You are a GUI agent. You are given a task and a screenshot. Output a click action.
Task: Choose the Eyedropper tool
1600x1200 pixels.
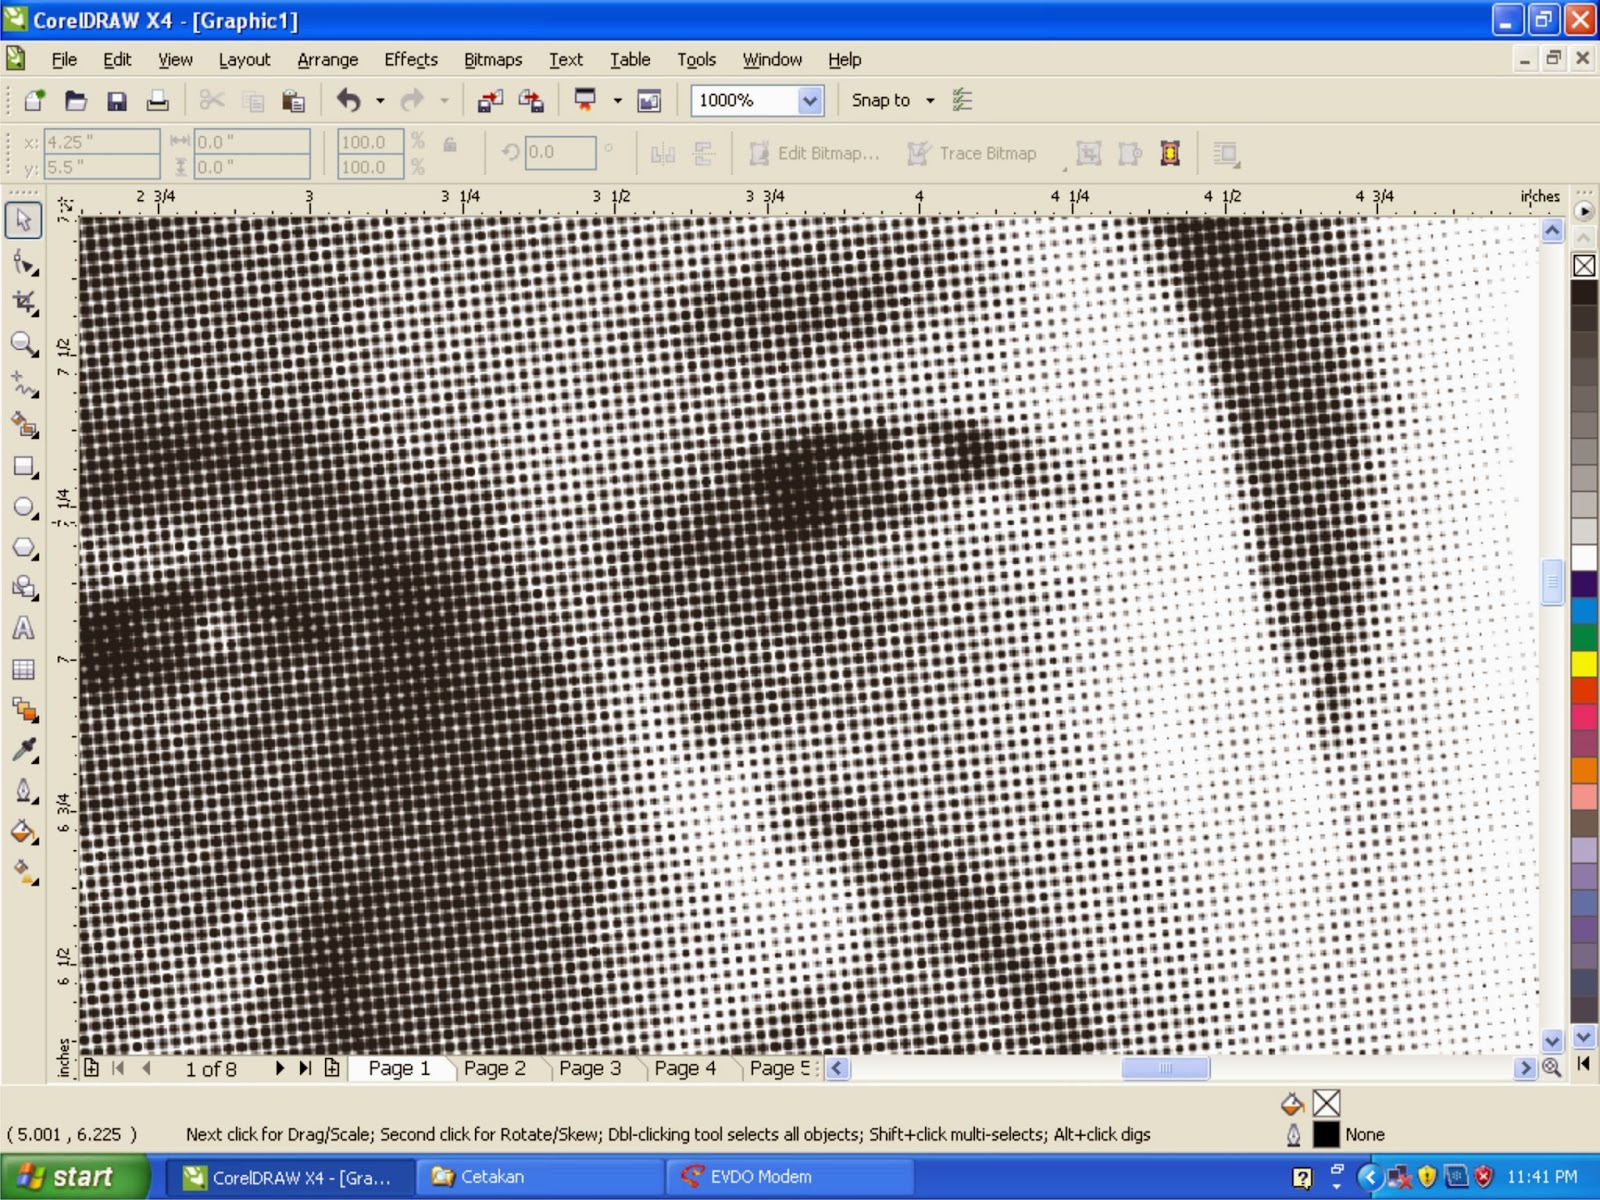click(23, 751)
